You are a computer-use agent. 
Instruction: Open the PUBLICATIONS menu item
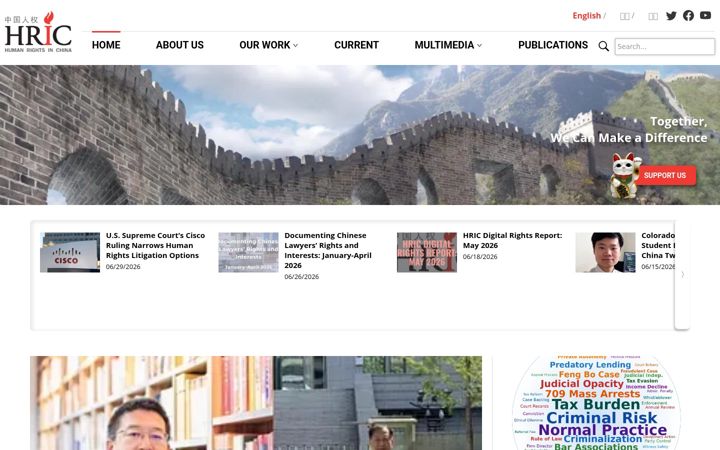[x=553, y=45]
